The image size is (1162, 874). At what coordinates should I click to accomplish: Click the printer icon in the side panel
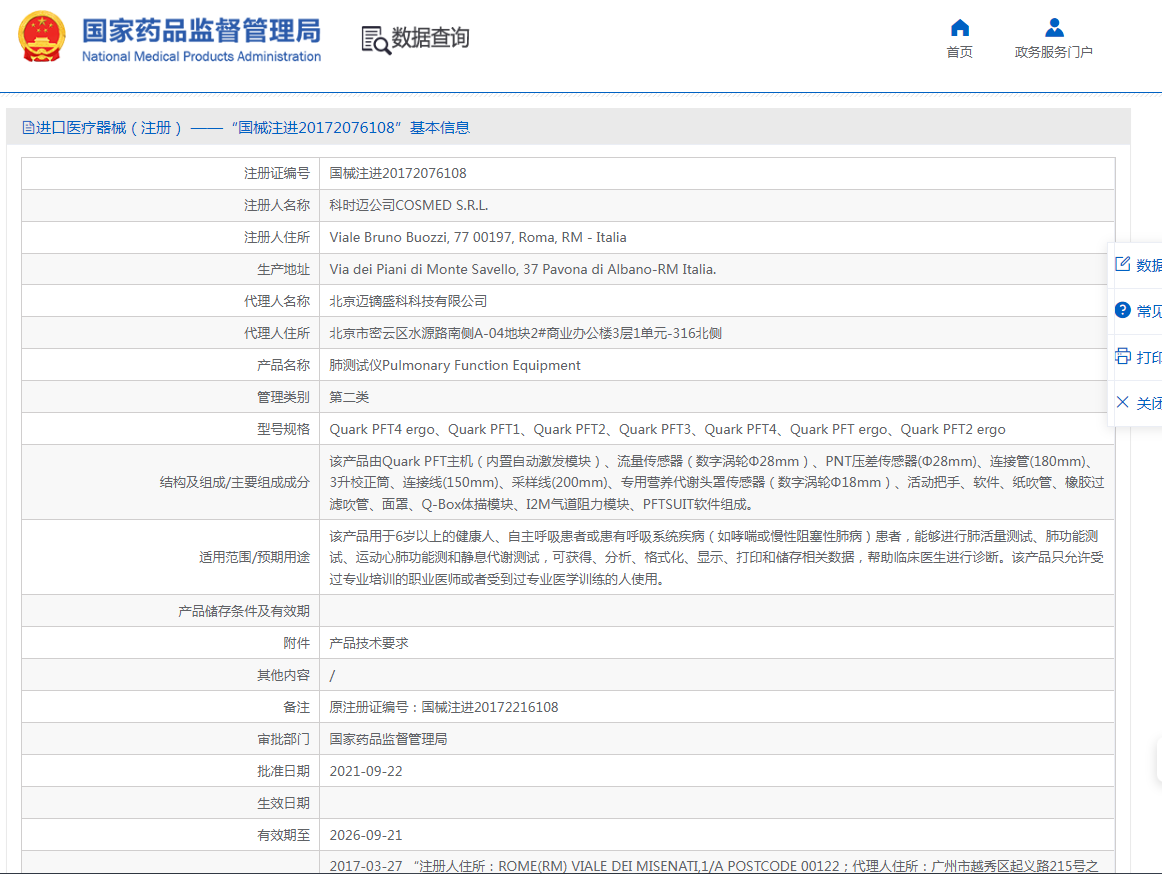(x=1123, y=356)
